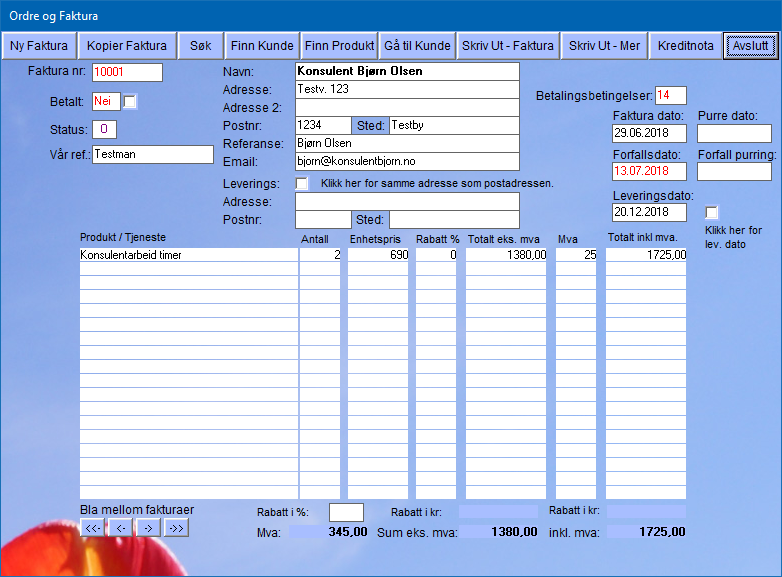This screenshot has height=577, width=782.
Task: Toggle the Betalt checkbox
Action: point(130,101)
